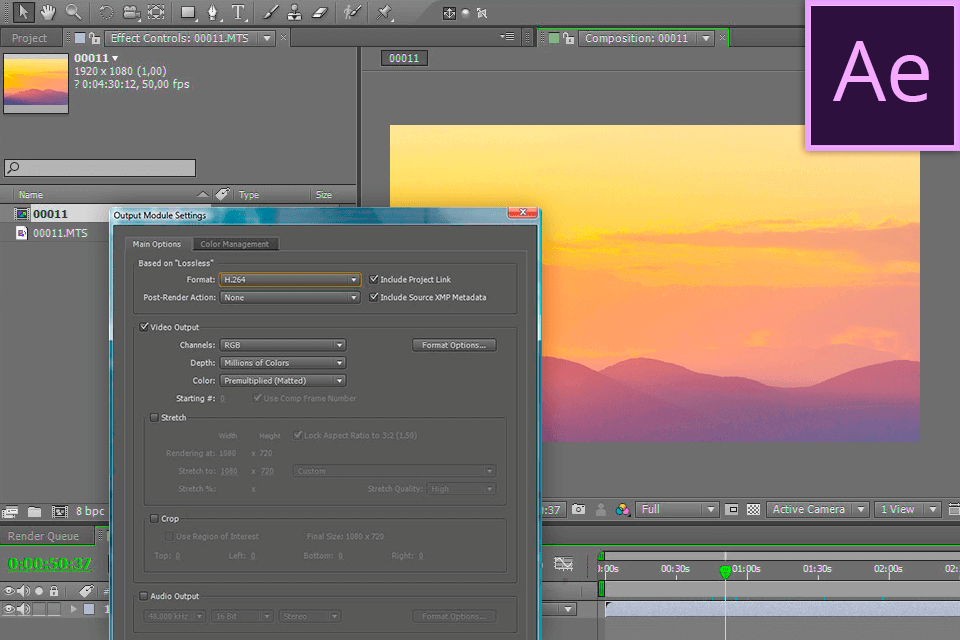Image resolution: width=960 pixels, height=640 pixels.
Task: Switch to the Main Options tab
Action: pos(157,244)
